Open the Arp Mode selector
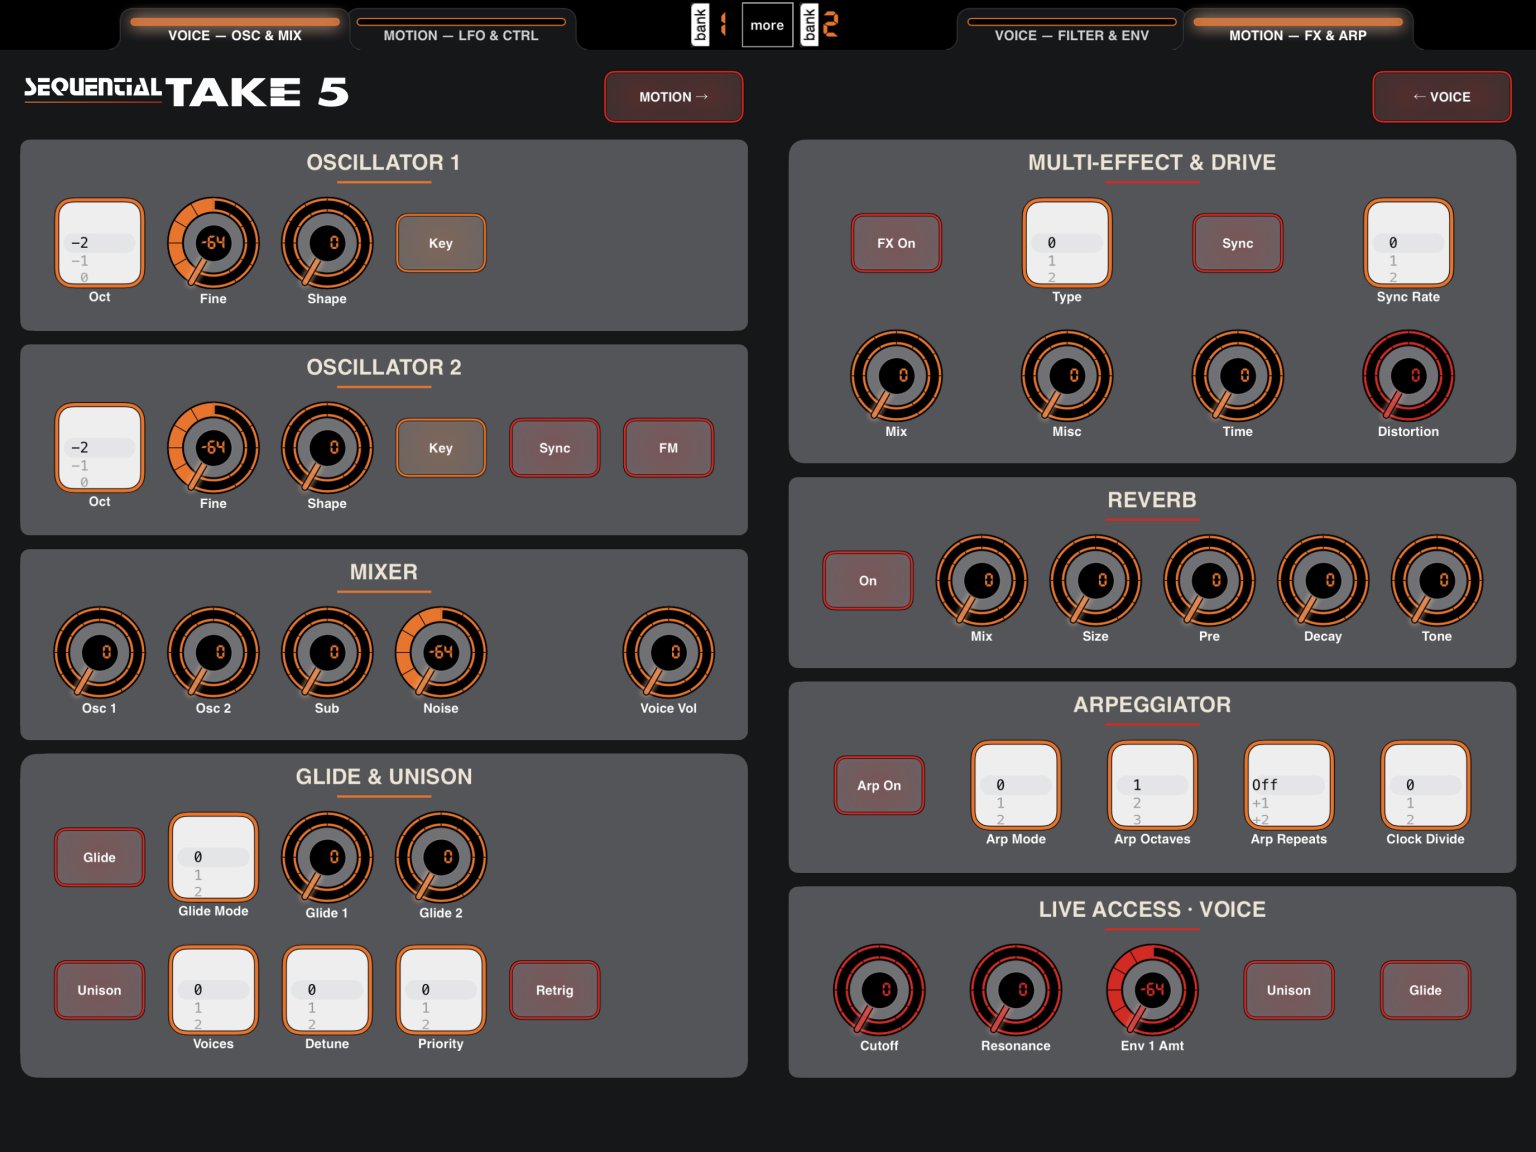 pos(1016,786)
